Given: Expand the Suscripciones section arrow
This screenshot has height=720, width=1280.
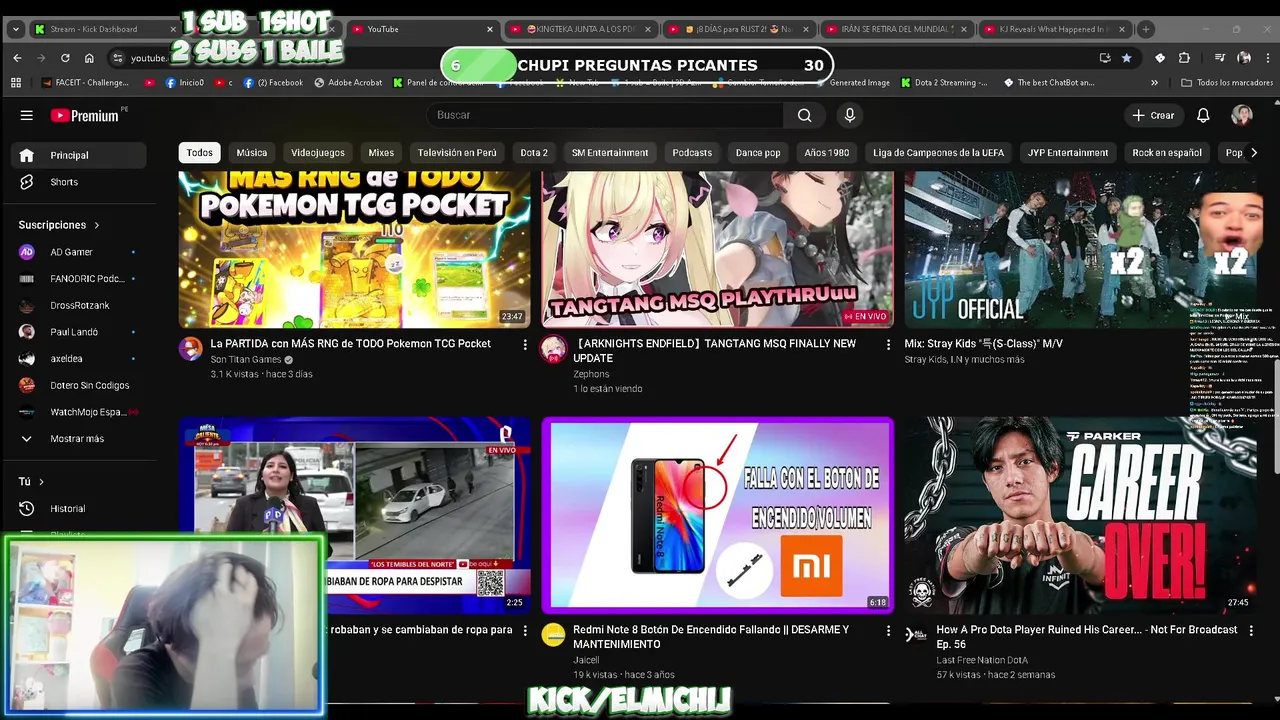Looking at the screenshot, I should click(x=96, y=225).
